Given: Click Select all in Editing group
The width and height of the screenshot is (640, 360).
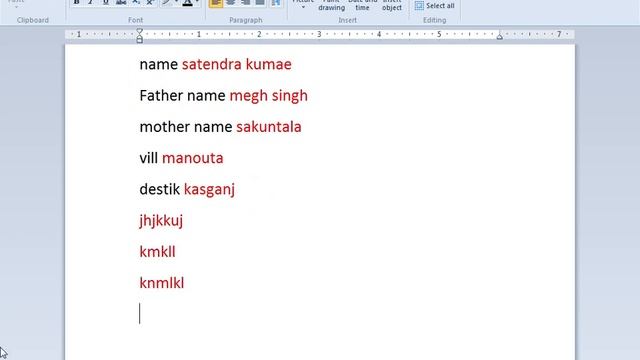Looking at the screenshot, I should click(435, 6).
